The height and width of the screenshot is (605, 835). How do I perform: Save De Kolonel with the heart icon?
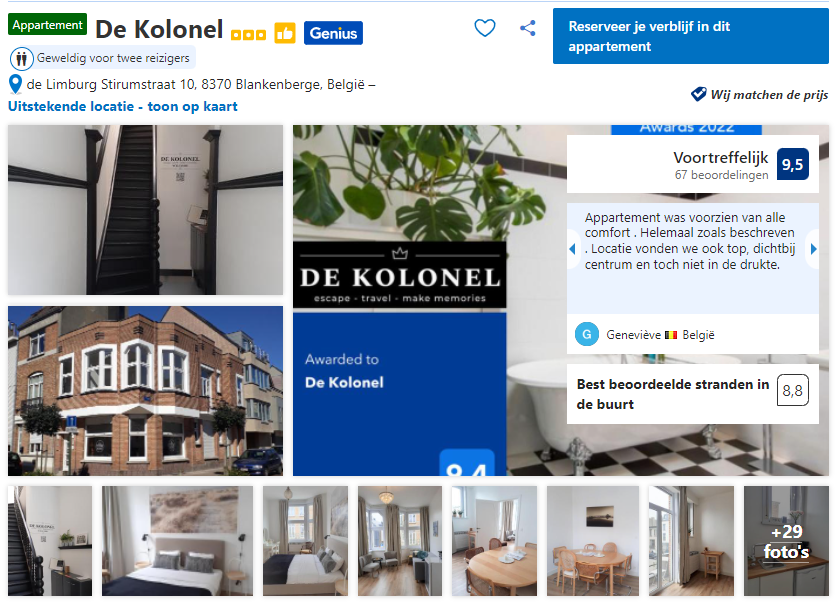tap(485, 28)
